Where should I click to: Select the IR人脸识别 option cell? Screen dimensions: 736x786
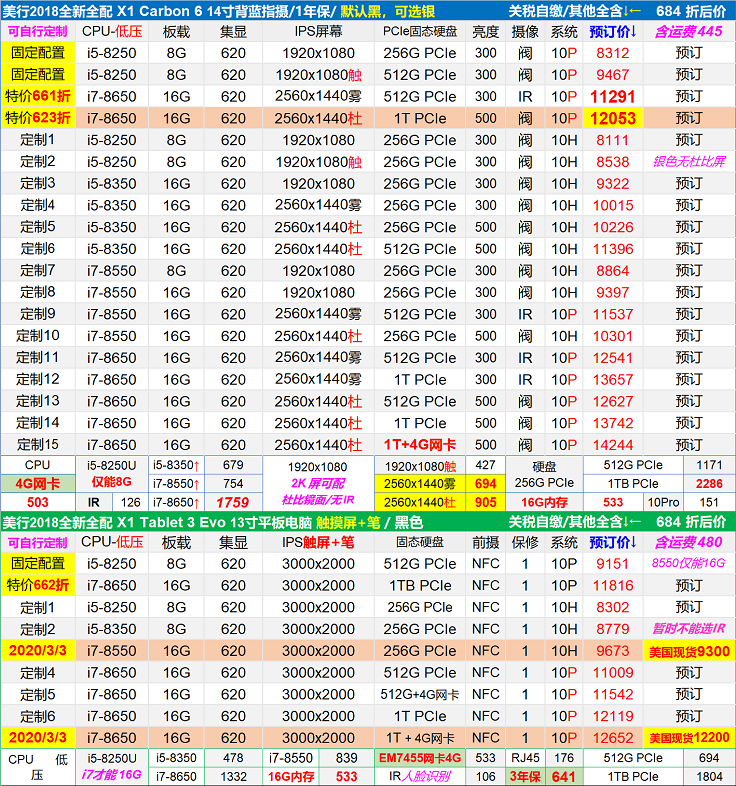[433, 776]
